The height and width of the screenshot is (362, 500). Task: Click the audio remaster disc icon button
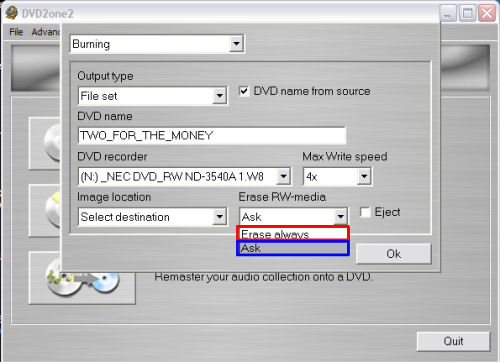point(82,278)
